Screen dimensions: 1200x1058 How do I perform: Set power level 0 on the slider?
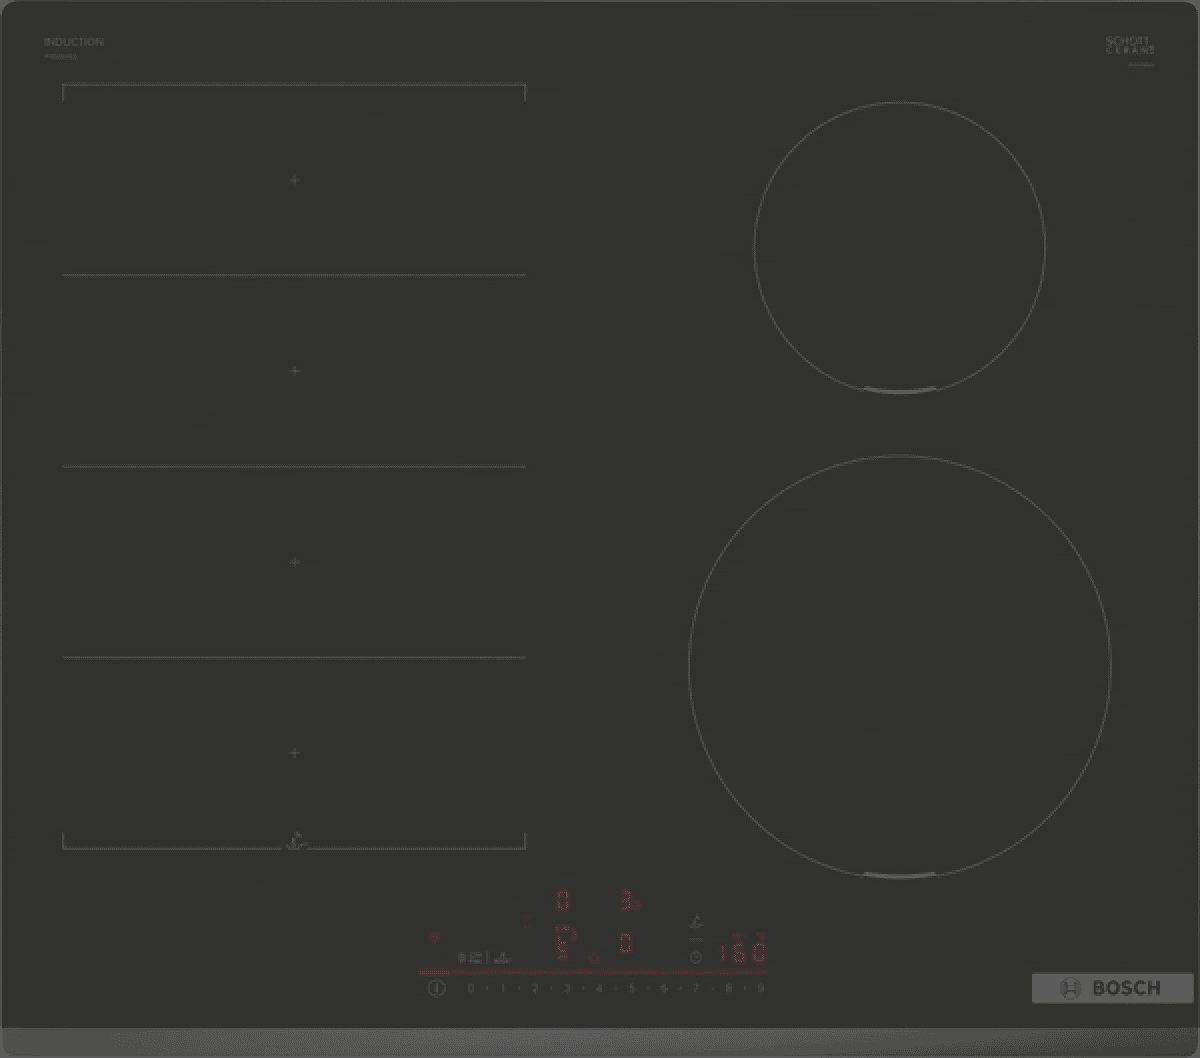pyautogui.click(x=470, y=988)
